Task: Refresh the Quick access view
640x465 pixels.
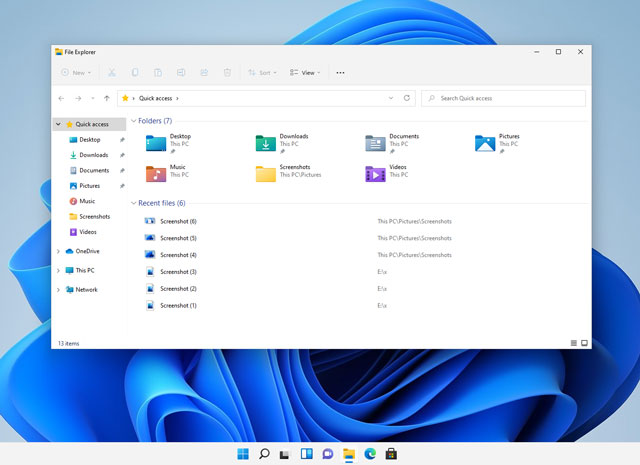Action: tap(407, 98)
